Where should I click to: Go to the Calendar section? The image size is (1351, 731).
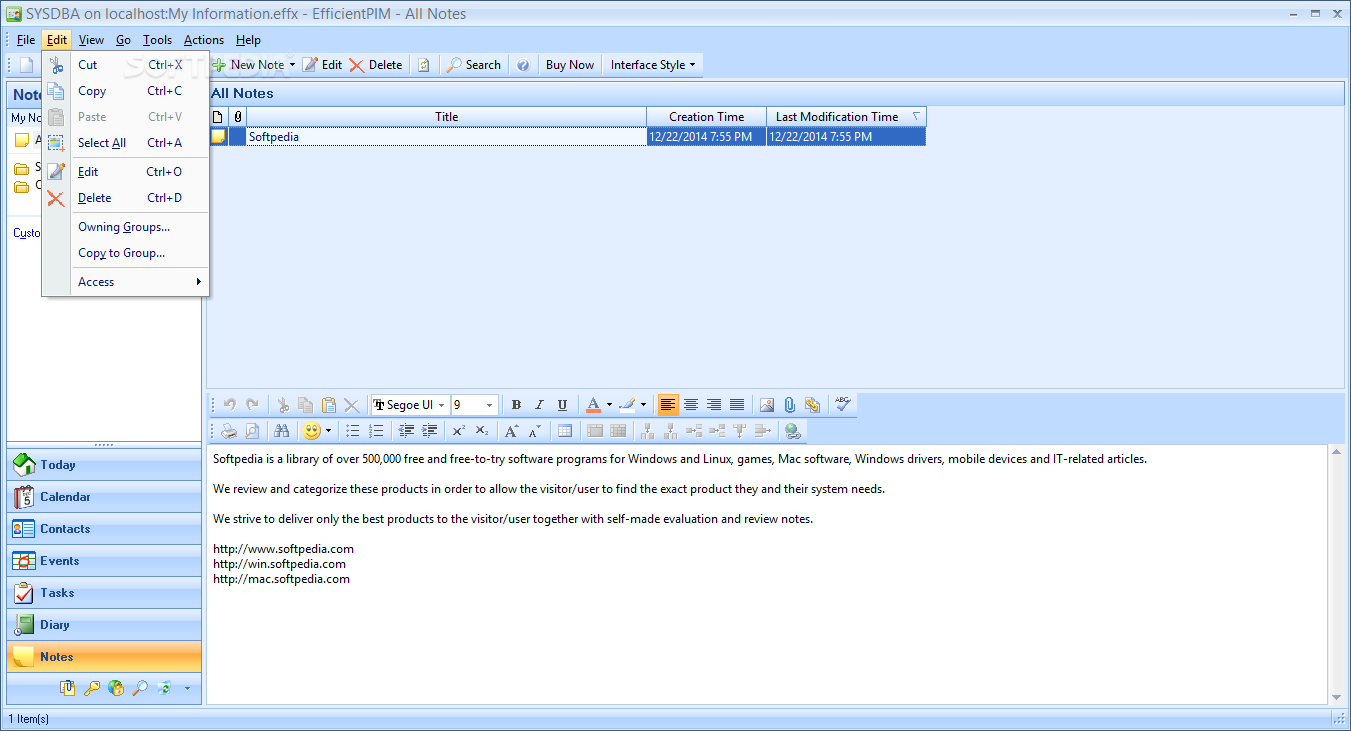(104, 497)
